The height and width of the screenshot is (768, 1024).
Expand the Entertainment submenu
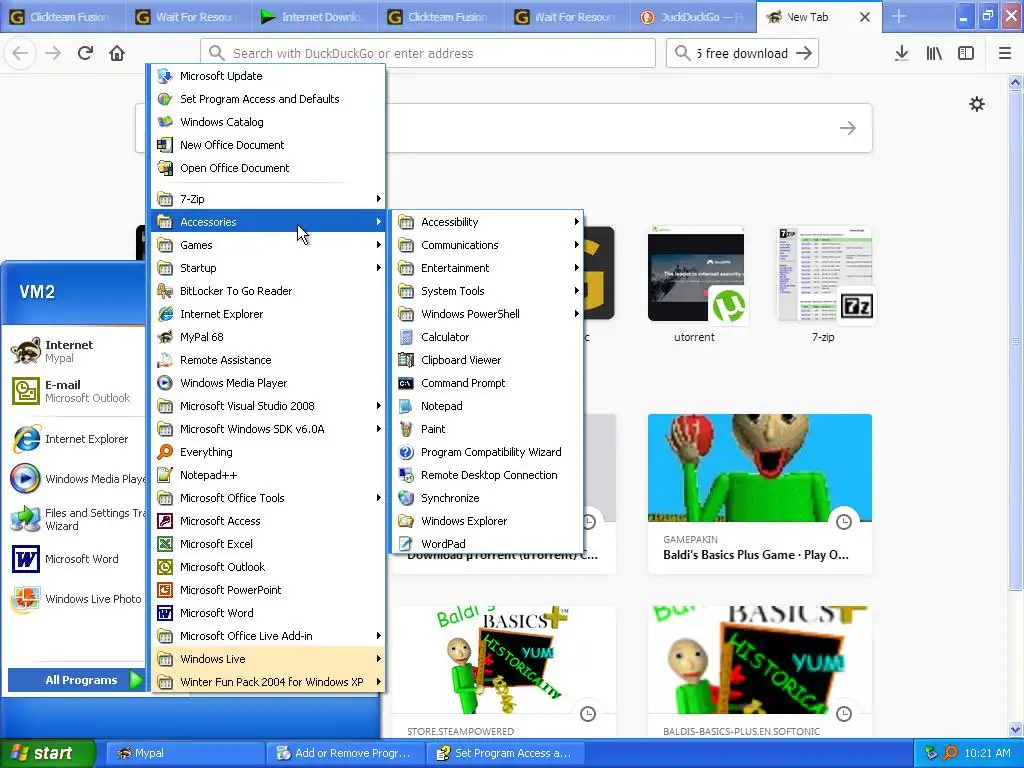487,268
